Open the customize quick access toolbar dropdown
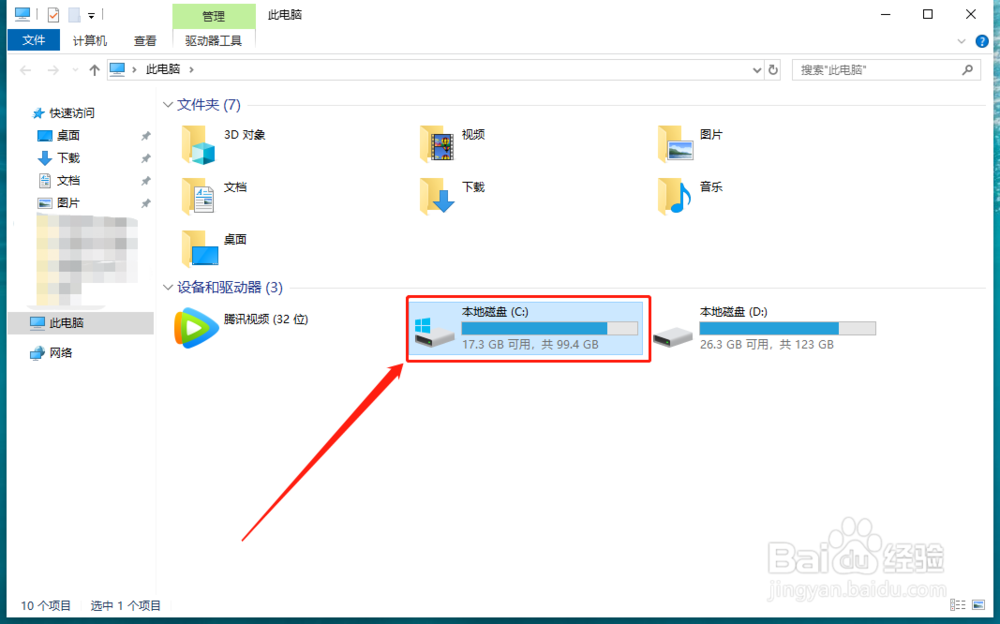 click(91, 15)
